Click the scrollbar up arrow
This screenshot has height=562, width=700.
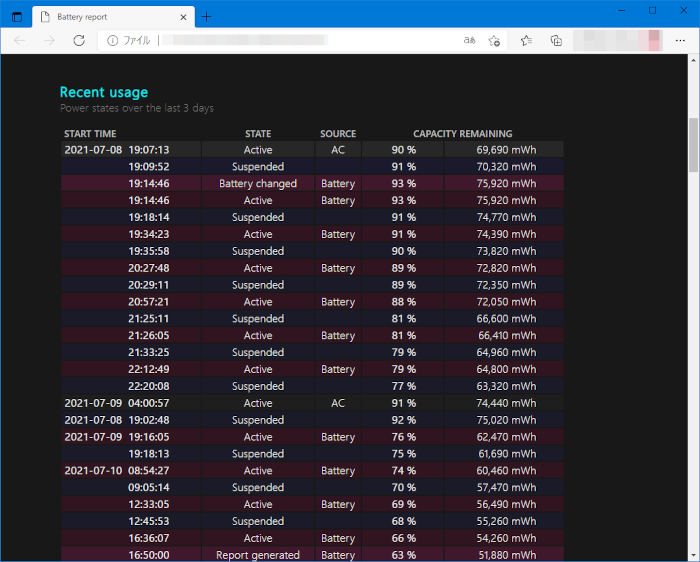coord(693,61)
